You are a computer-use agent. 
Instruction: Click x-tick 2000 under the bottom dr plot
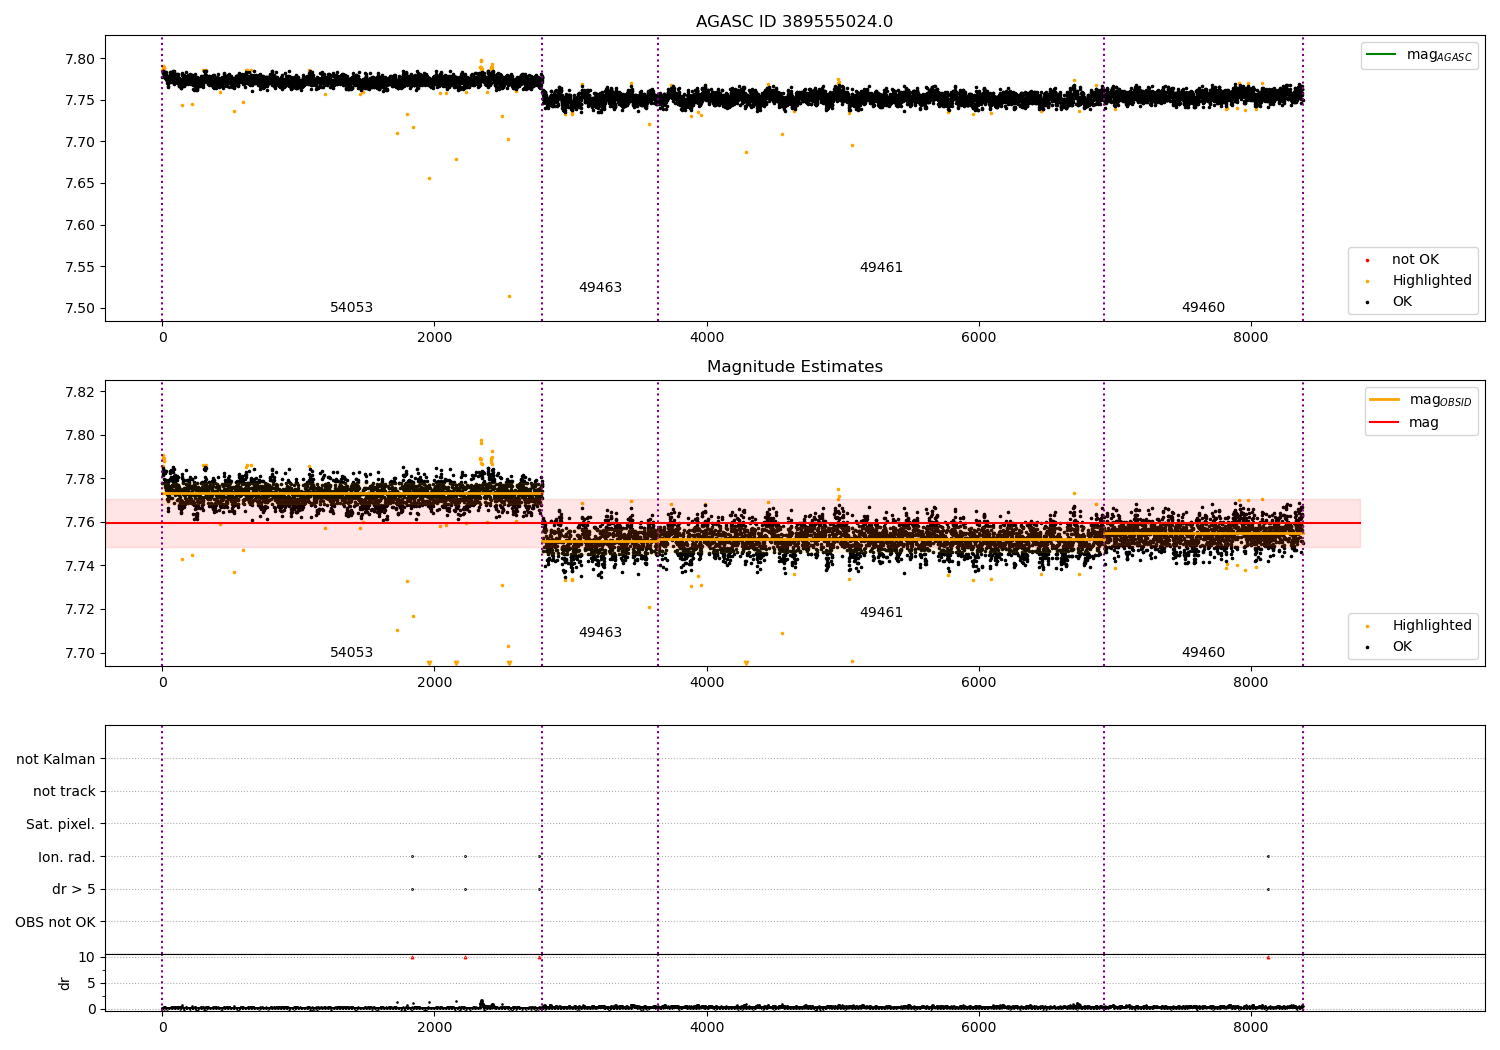[435, 1028]
